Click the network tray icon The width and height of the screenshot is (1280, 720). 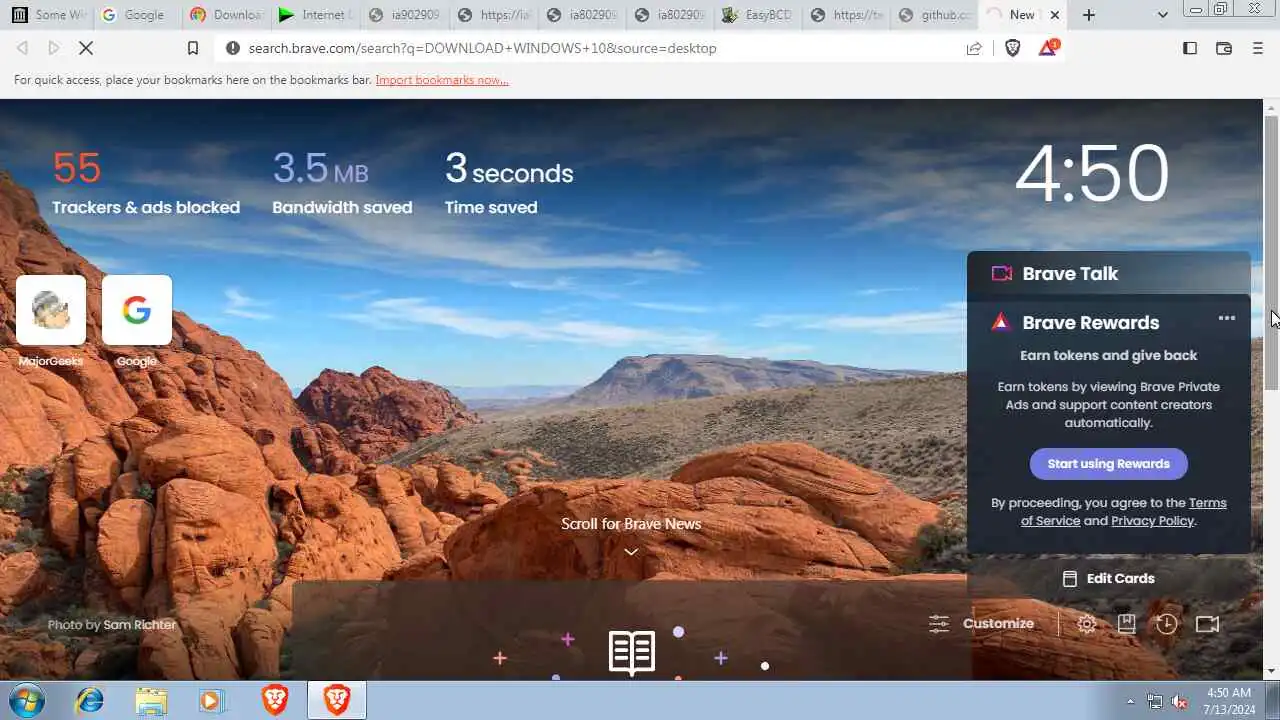coord(1155,701)
